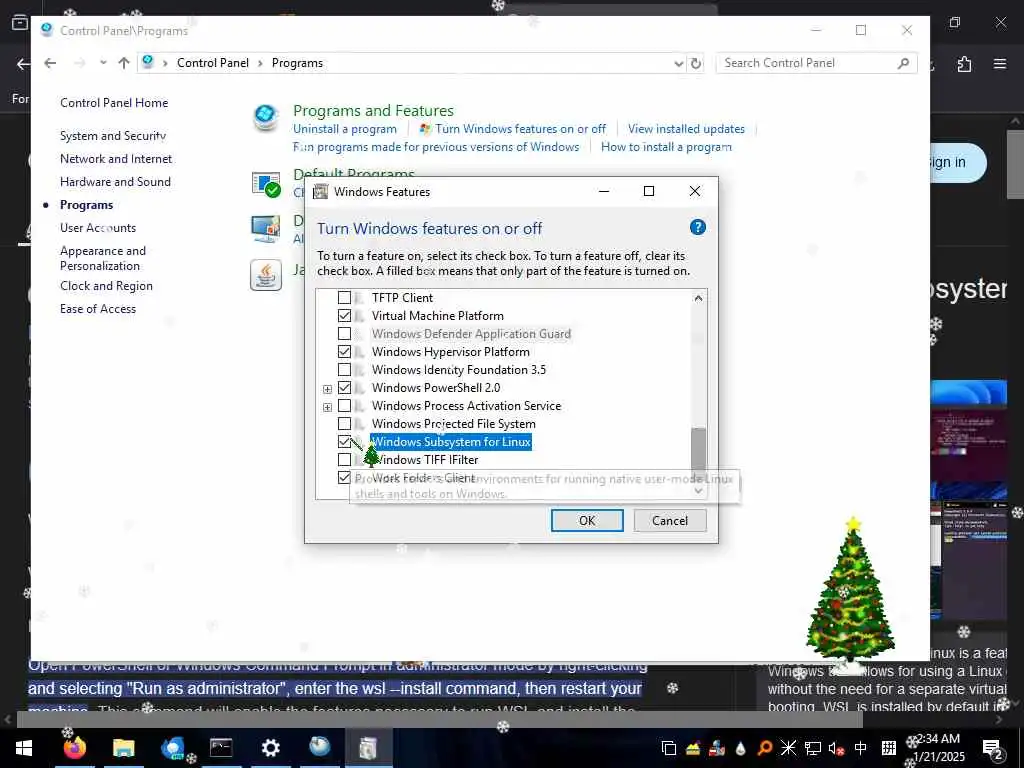
Task: Uncheck Virtual Machine Platform
Action: click(344, 315)
